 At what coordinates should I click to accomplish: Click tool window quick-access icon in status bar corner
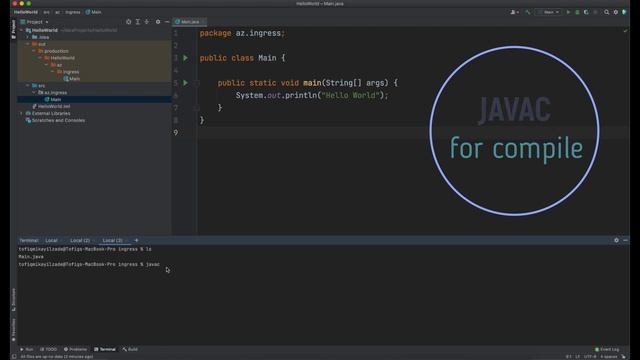(x=14, y=356)
